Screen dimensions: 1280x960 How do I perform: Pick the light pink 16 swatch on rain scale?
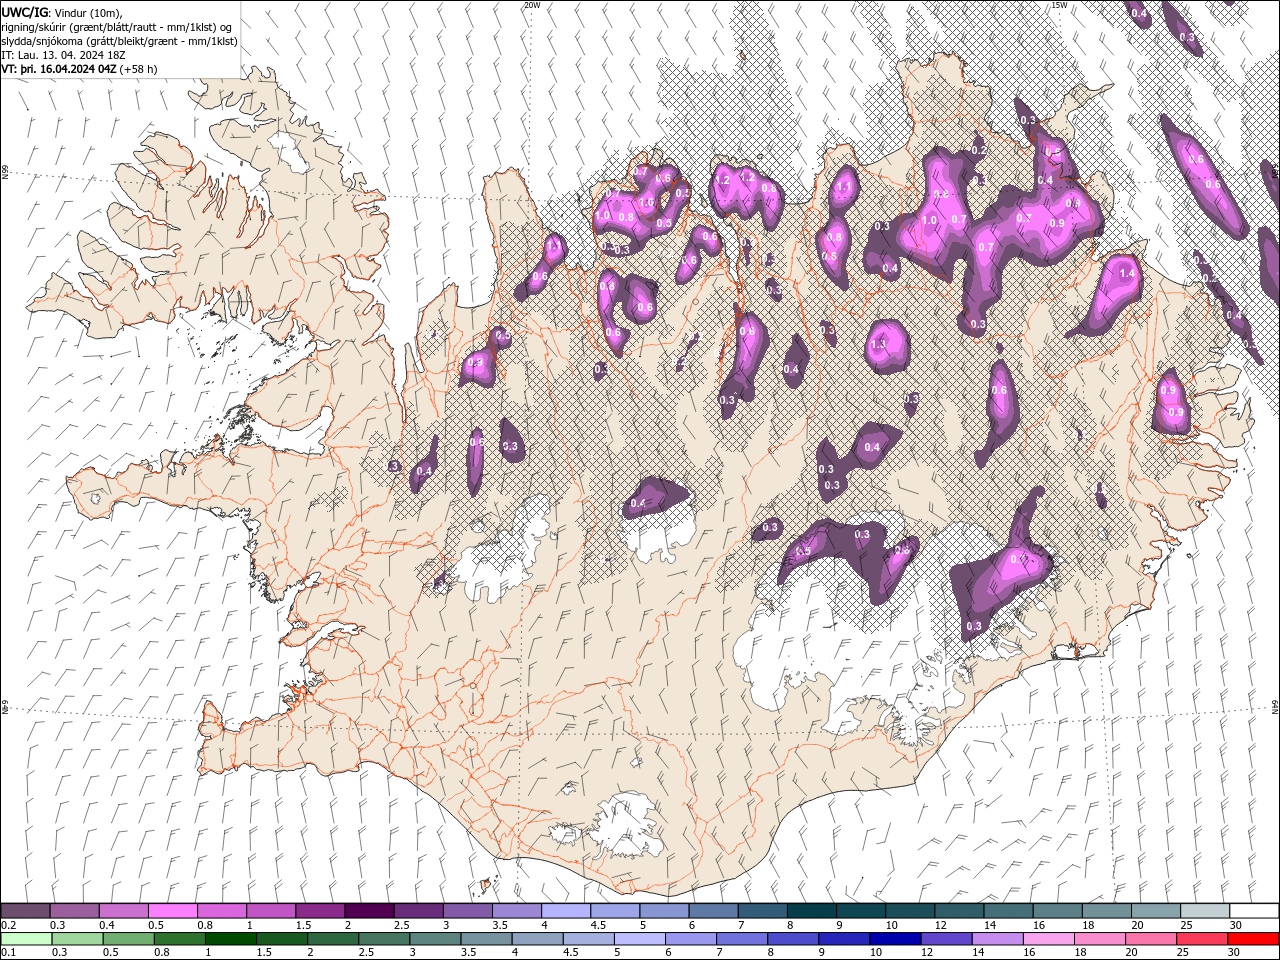coord(1048,939)
